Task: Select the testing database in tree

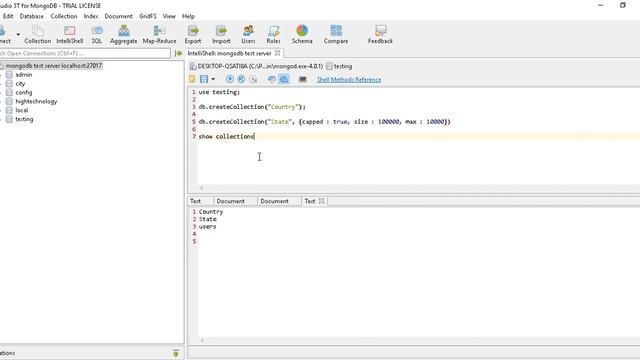Action: tap(24, 120)
